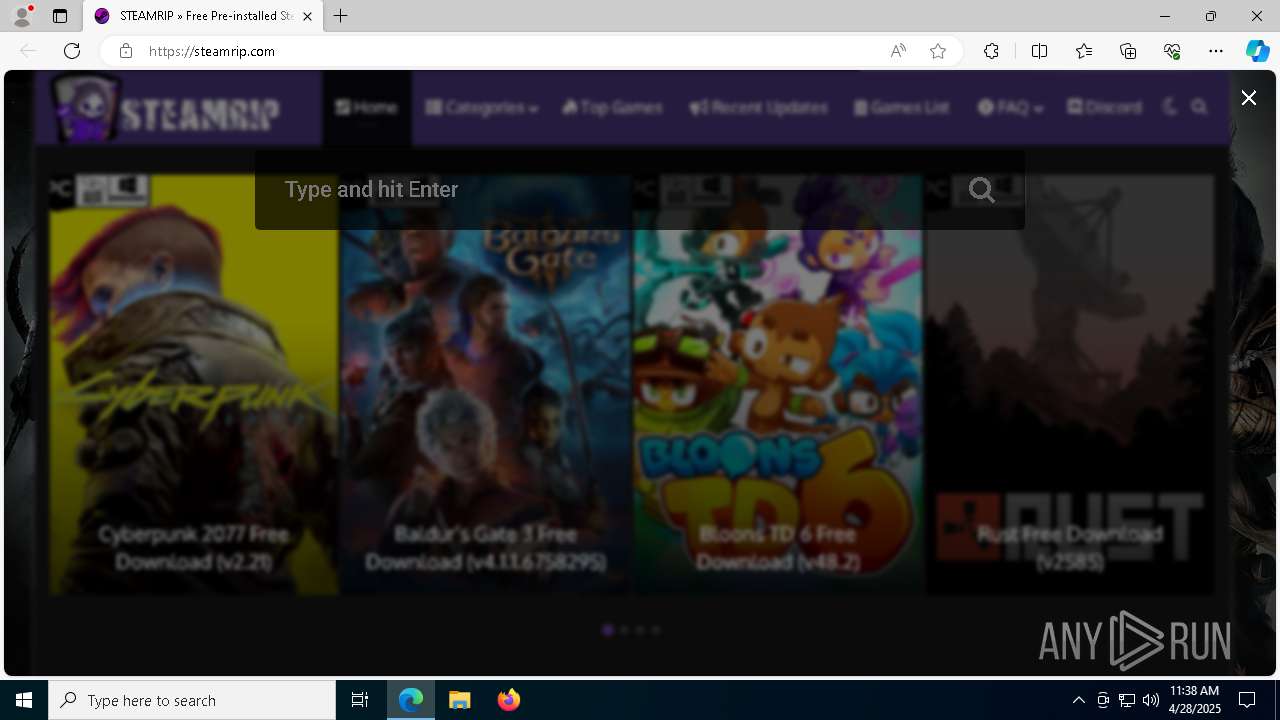This screenshot has height=720, width=1280.
Task: Open tab actions menu icon
Action: [60, 16]
